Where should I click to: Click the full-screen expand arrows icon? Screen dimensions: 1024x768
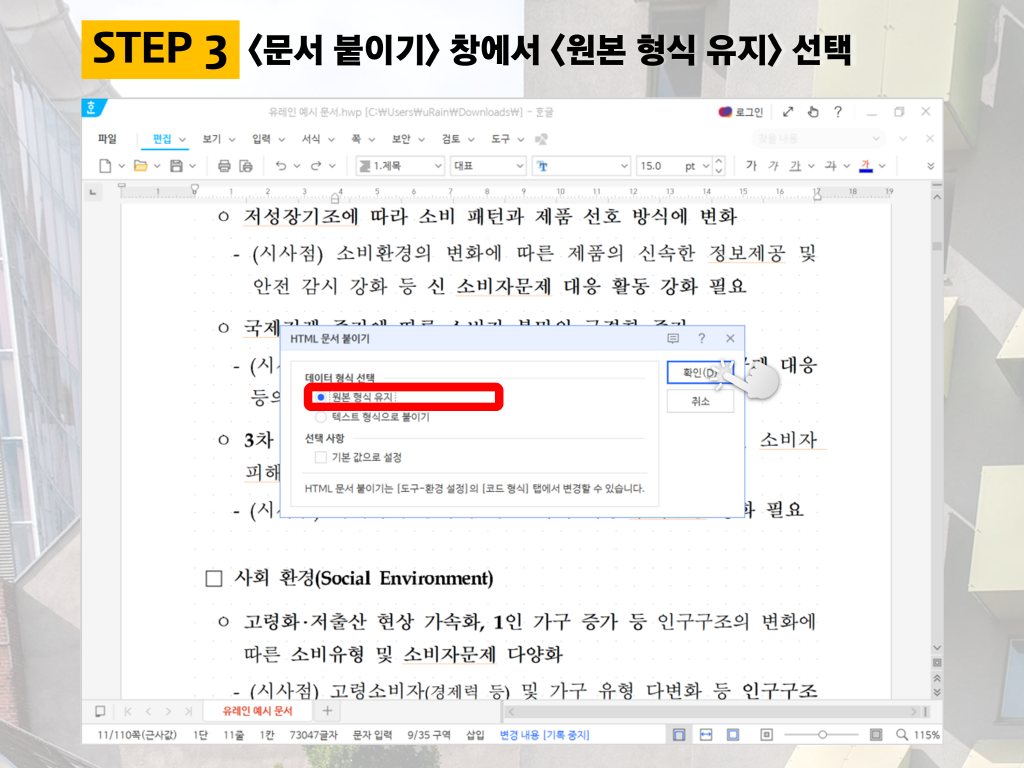(x=788, y=112)
